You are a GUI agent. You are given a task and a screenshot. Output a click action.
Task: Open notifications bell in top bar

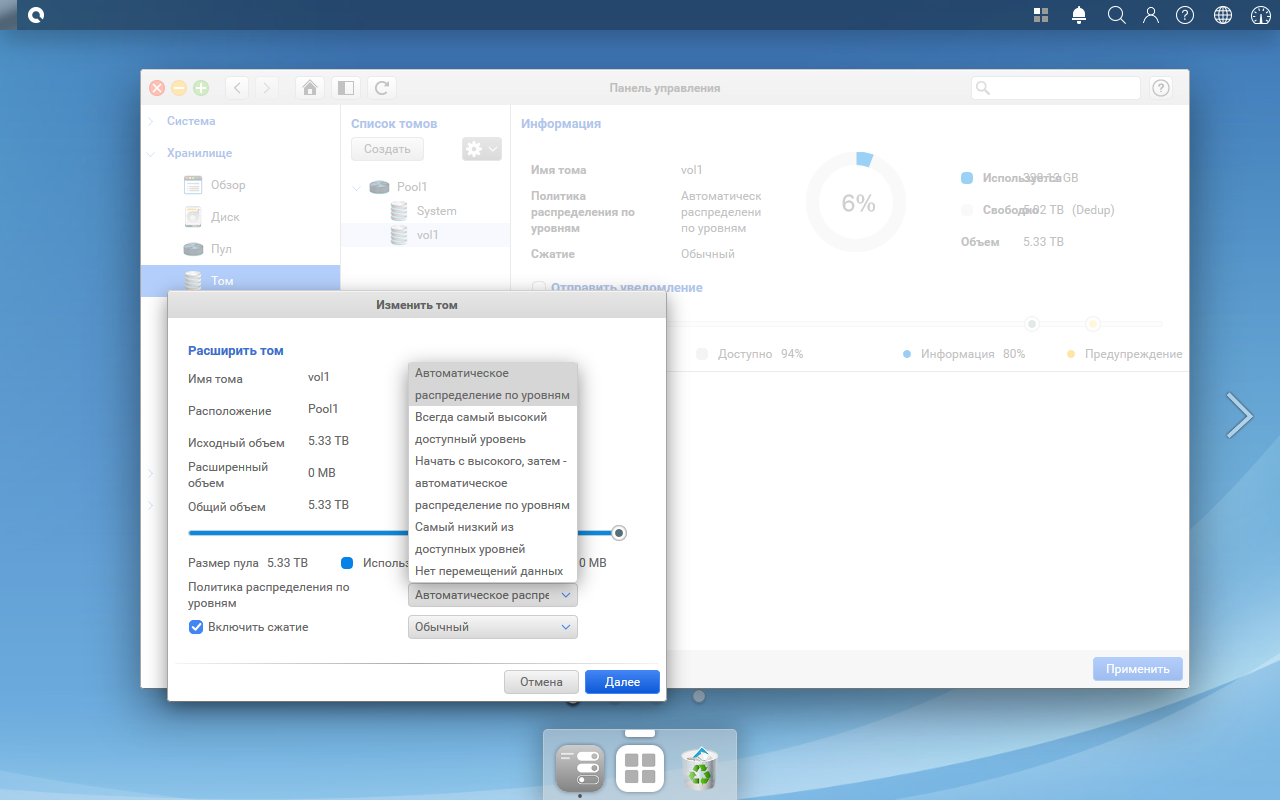pos(1079,15)
